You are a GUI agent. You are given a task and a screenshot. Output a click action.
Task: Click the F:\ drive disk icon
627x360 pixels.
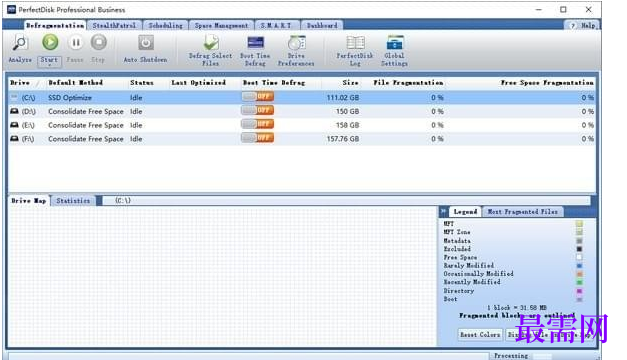14,138
